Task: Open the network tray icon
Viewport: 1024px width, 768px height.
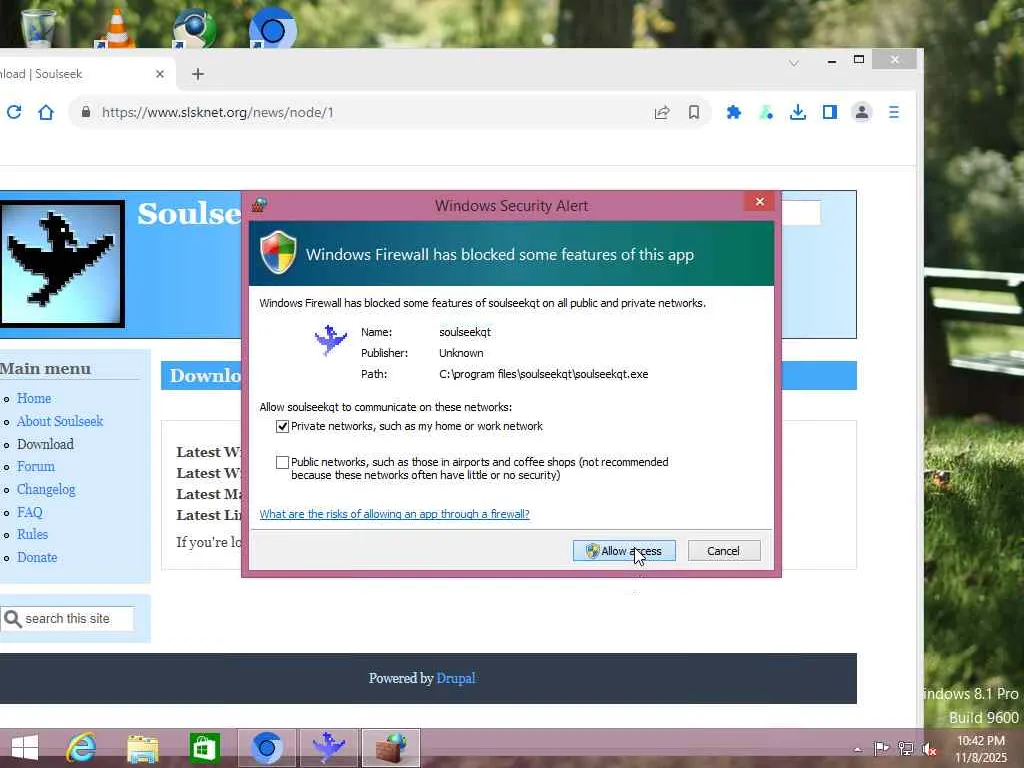Action: point(905,748)
